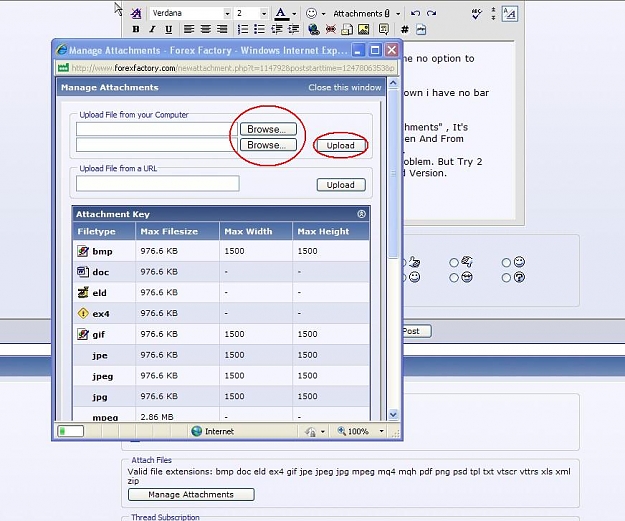Click the ex4 filetype row

221,313
